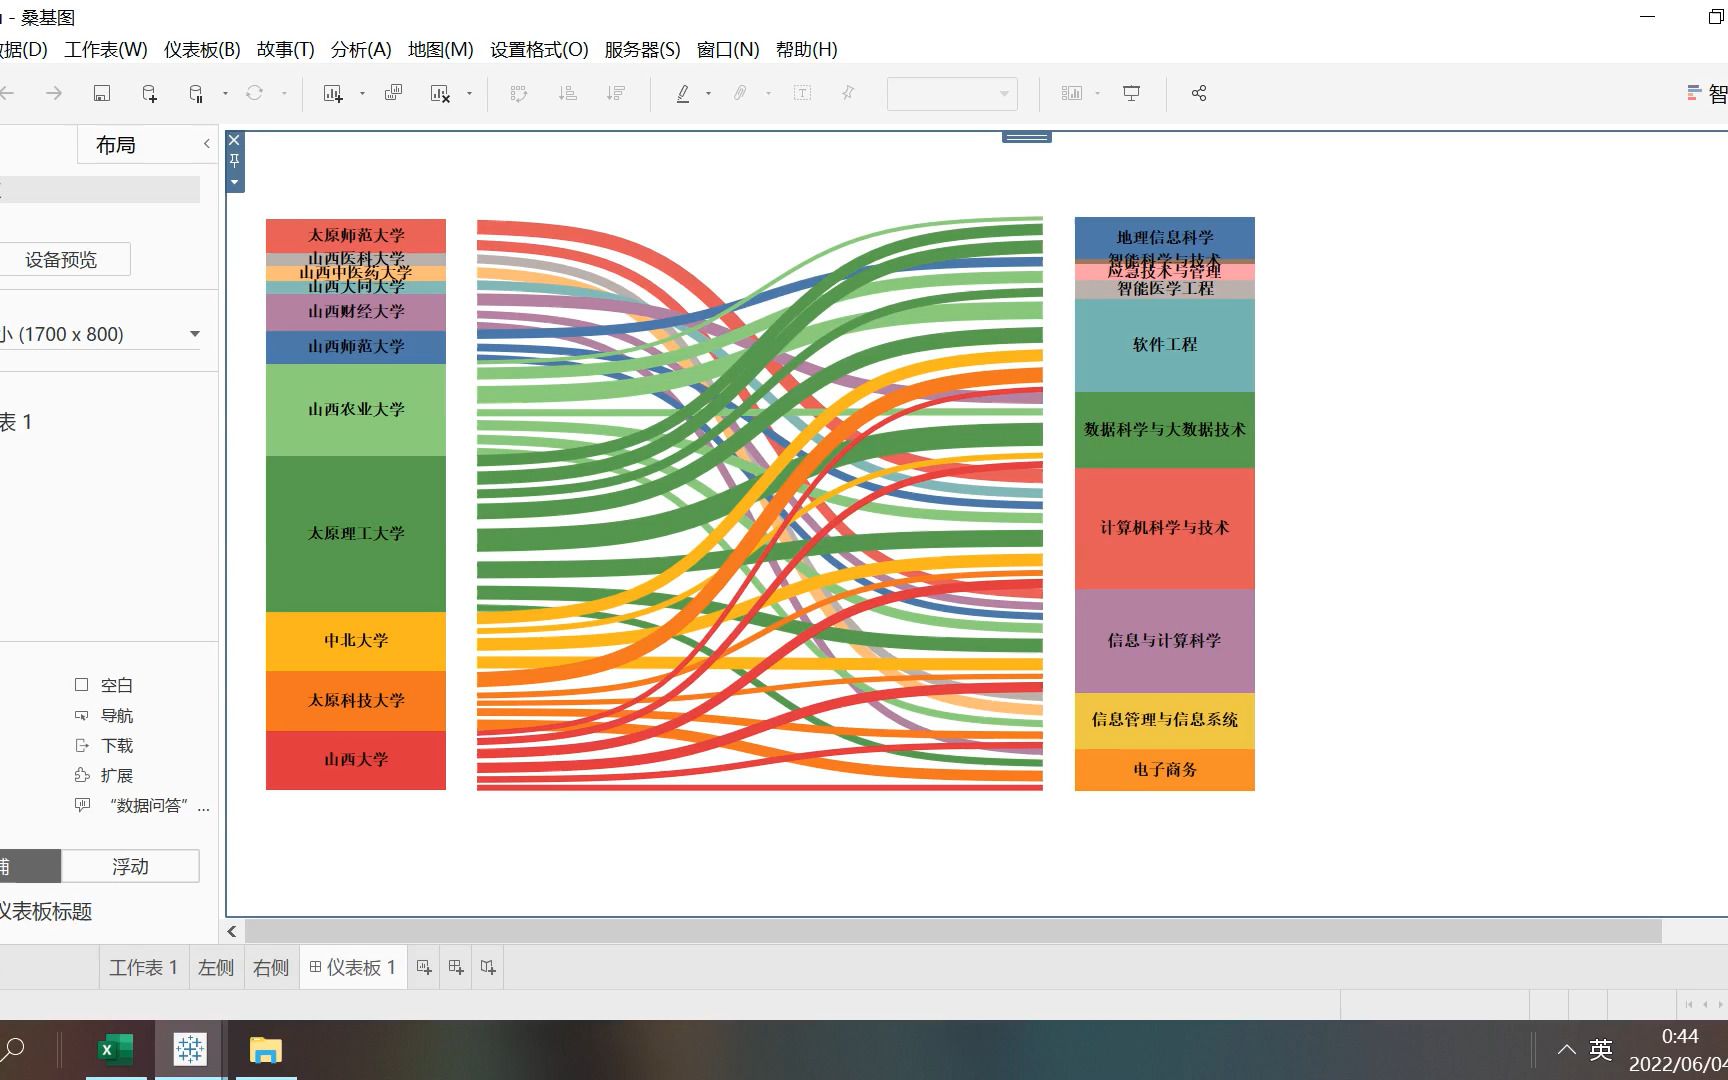Click the fix axes pin icon
The width and height of the screenshot is (1728, 1080).
[848, 93]
